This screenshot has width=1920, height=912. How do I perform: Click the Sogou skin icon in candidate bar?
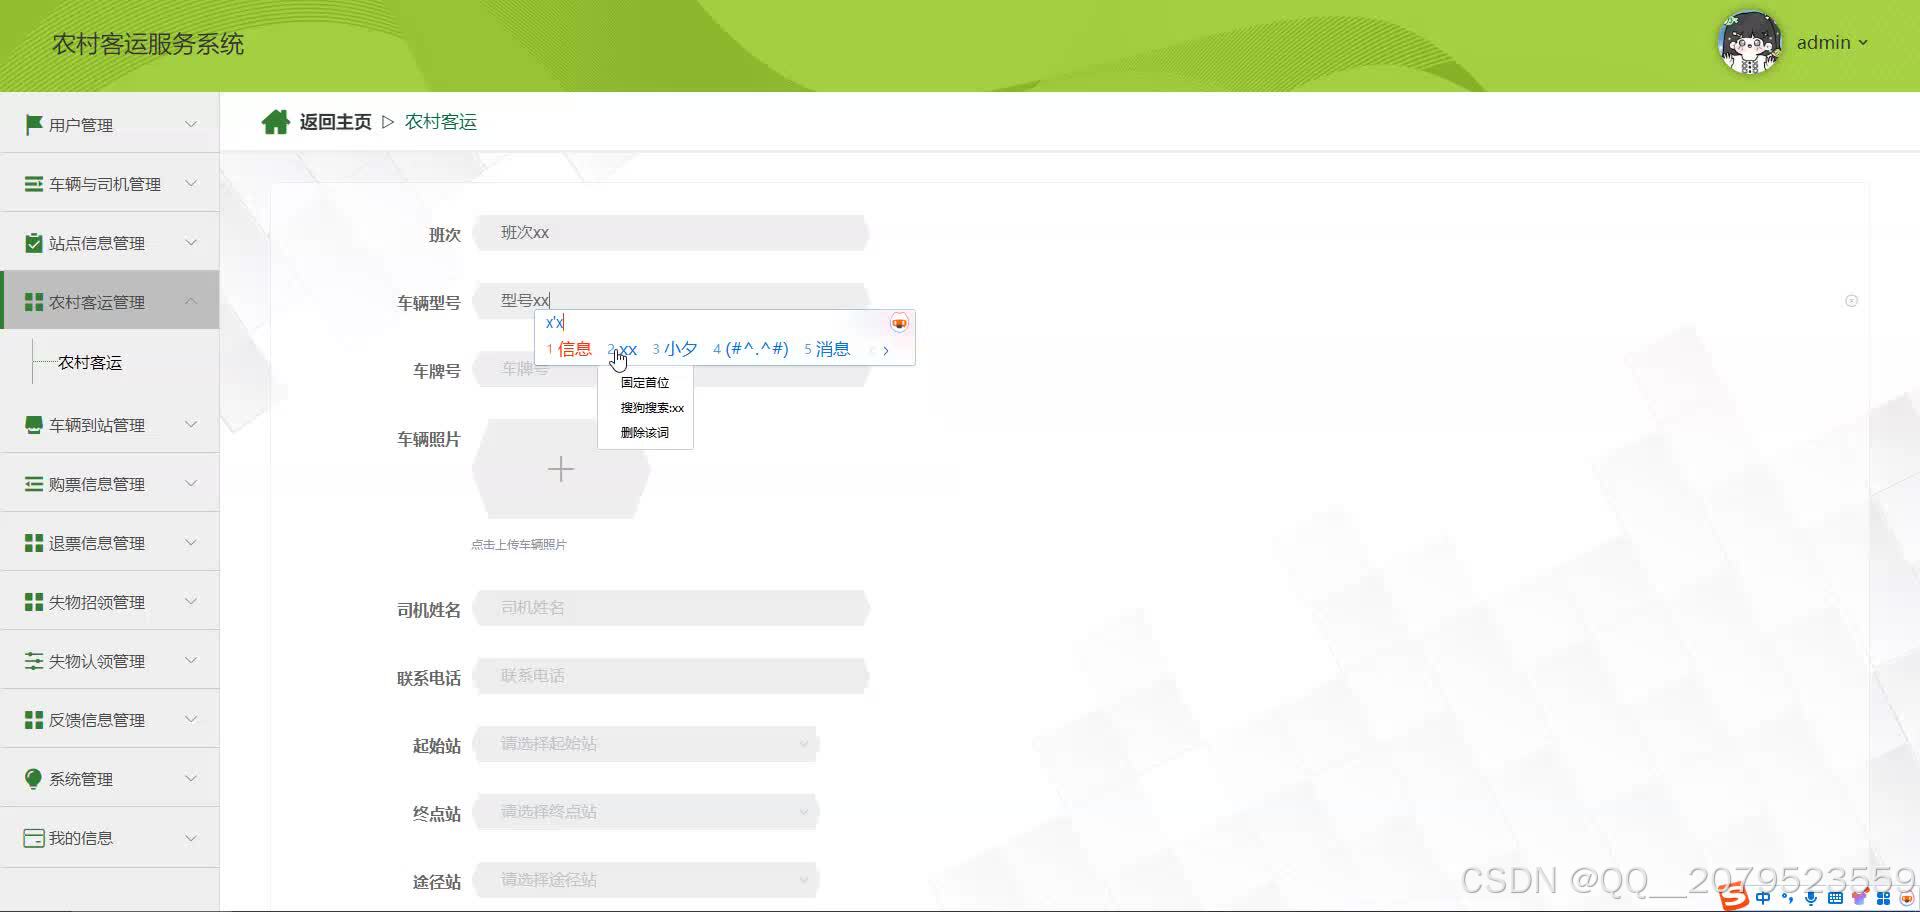tap(899, 322)
